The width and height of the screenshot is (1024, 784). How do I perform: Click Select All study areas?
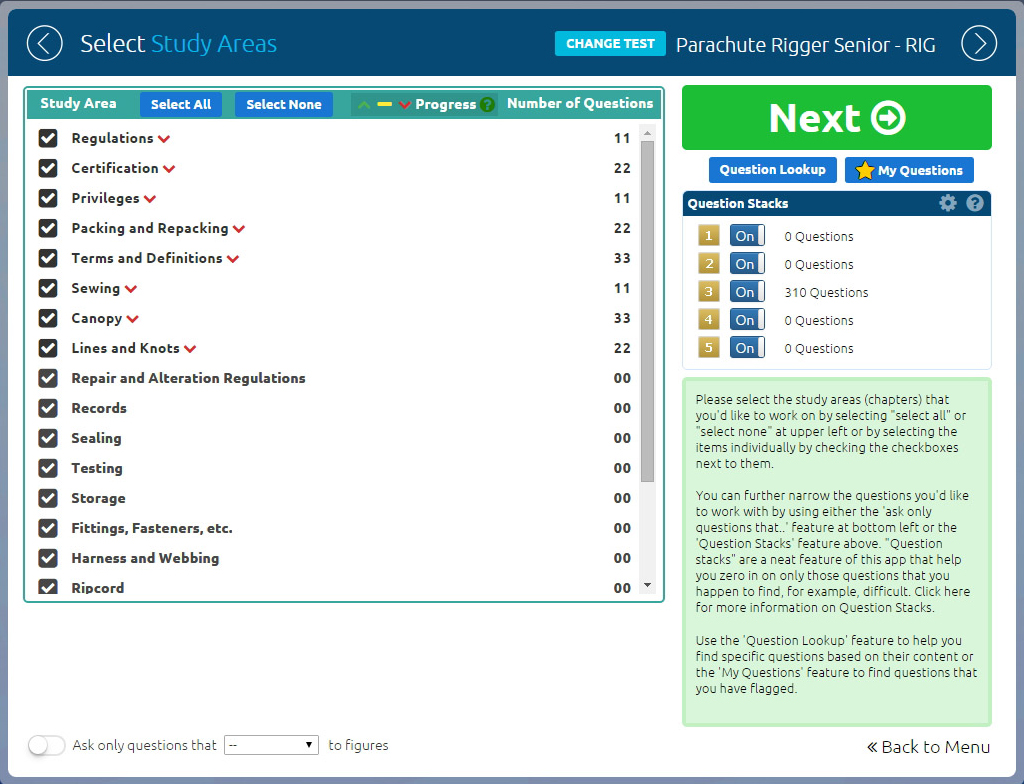(x=181, y=105)
